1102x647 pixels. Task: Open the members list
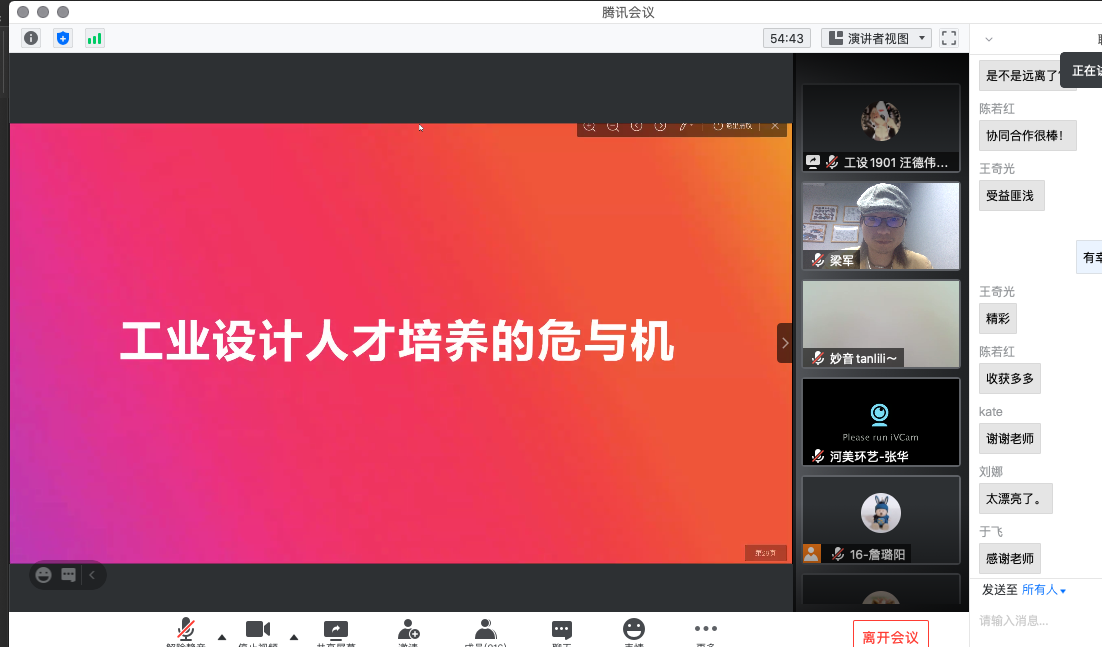[x=486, y=630]
